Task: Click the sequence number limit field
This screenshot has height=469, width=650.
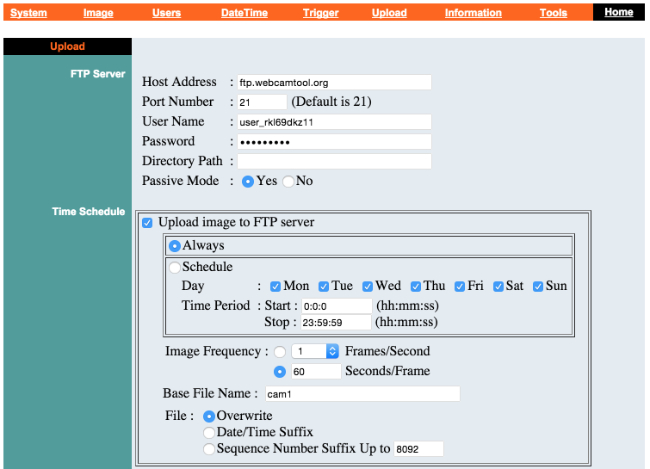Action: click(418, 449)
